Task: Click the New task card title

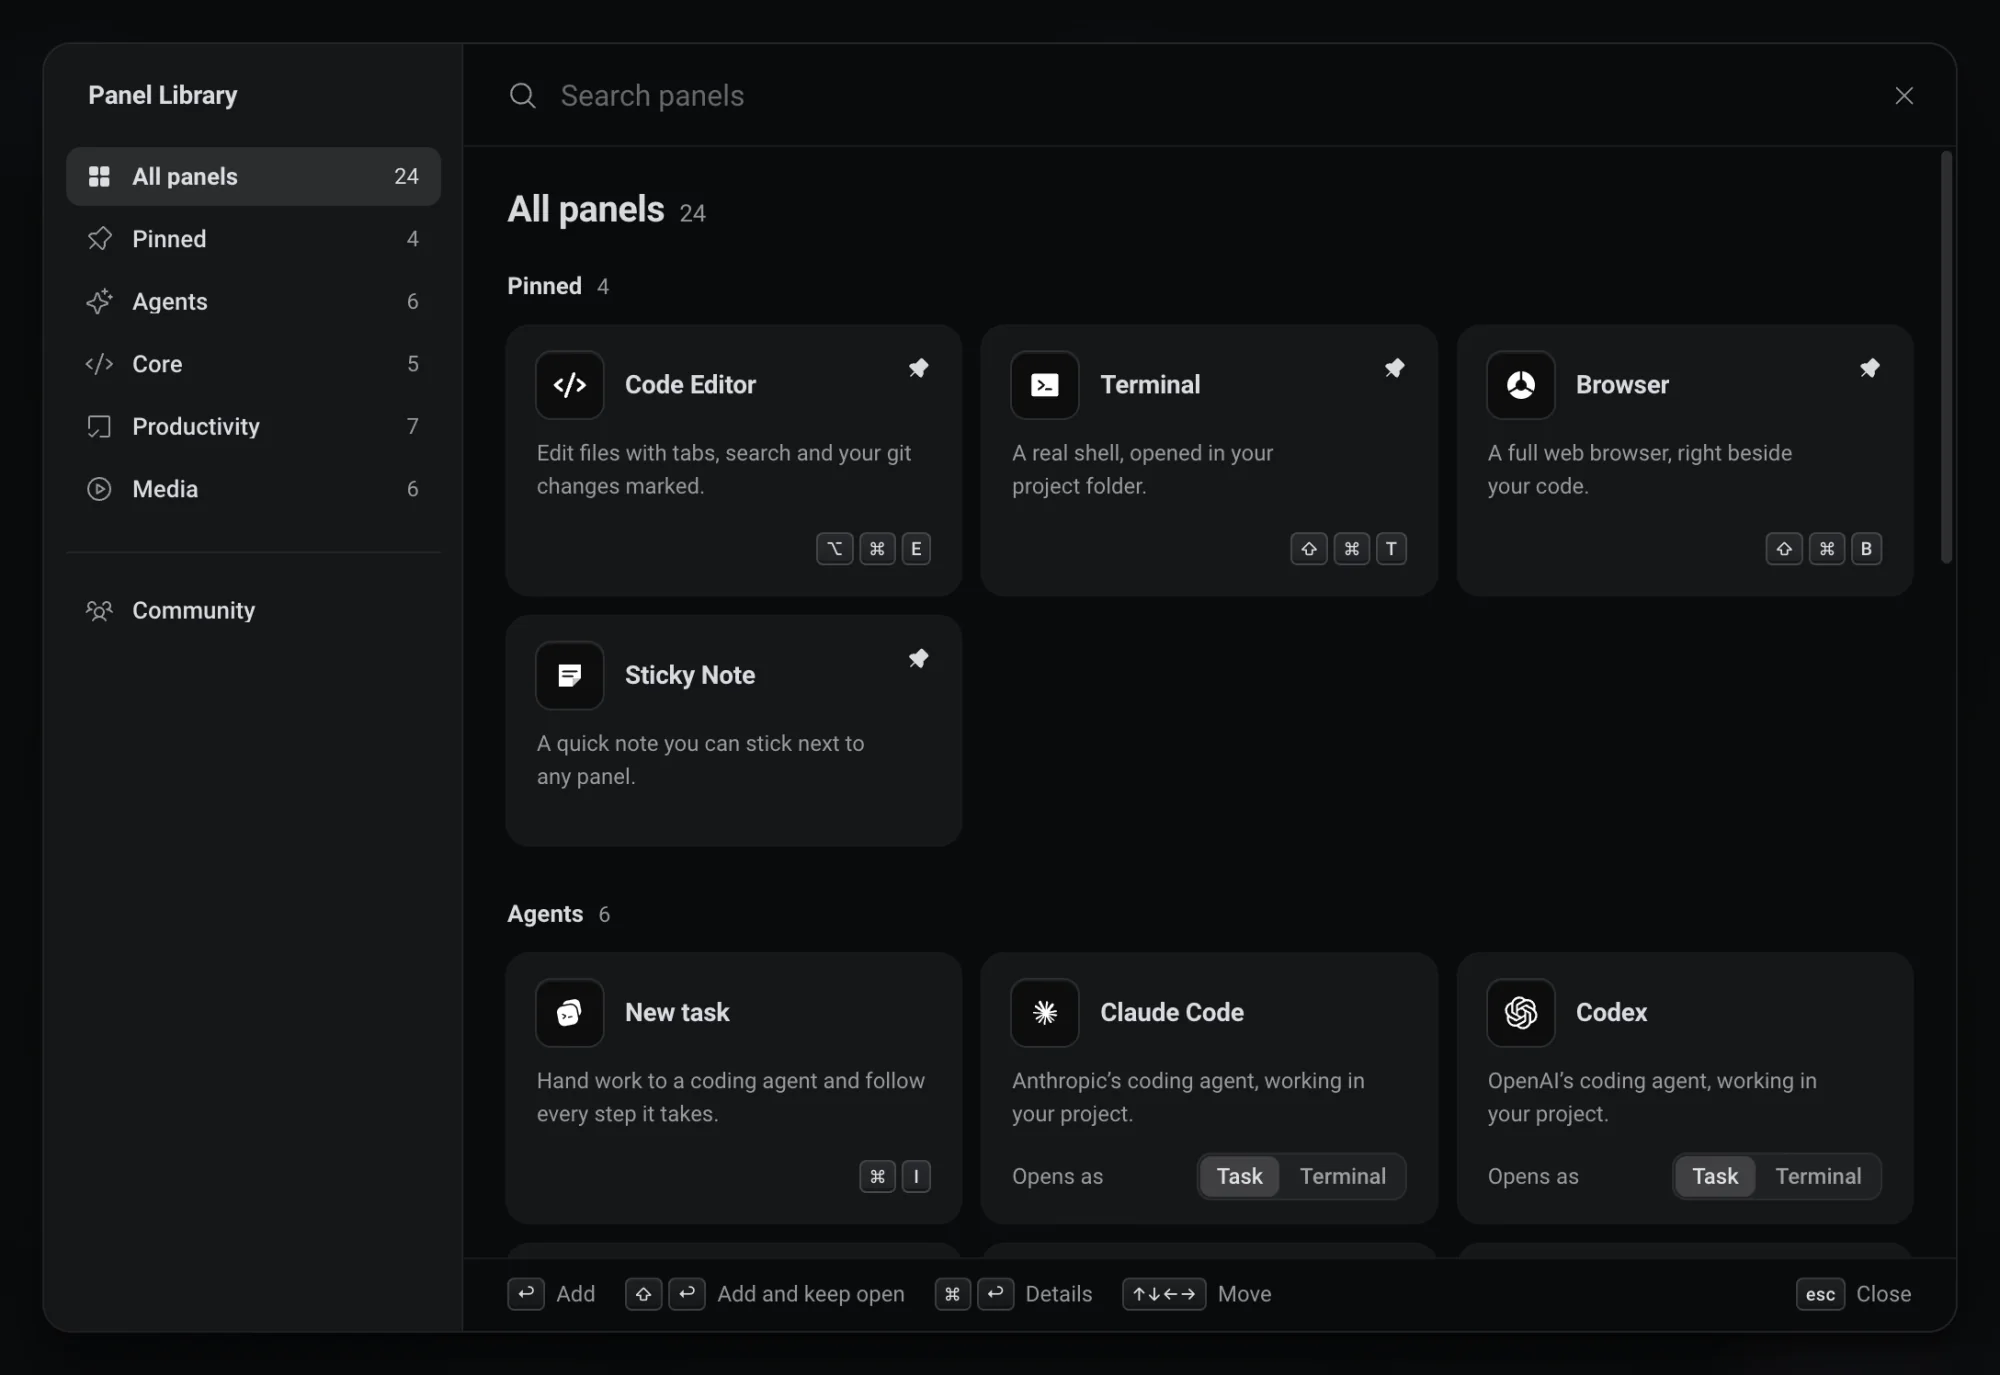Action: [677, 1013]
